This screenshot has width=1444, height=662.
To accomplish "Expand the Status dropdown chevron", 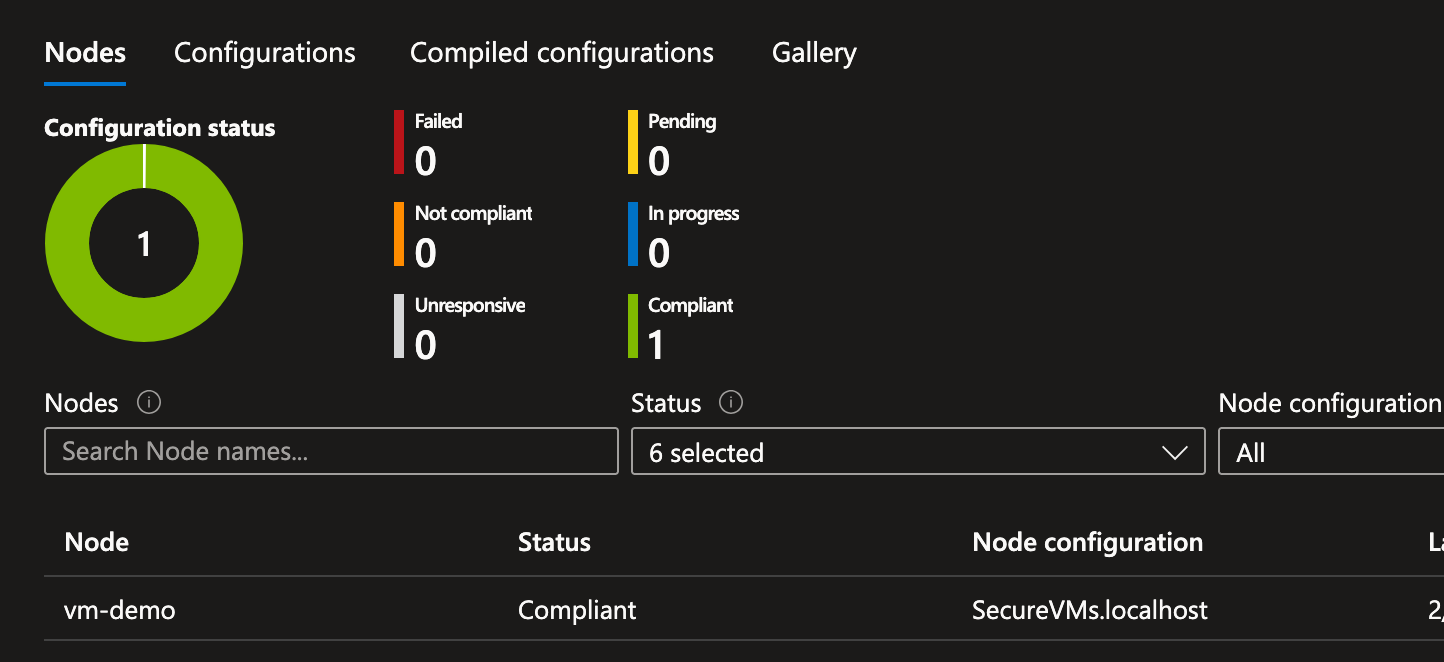I will (1176, 451).
